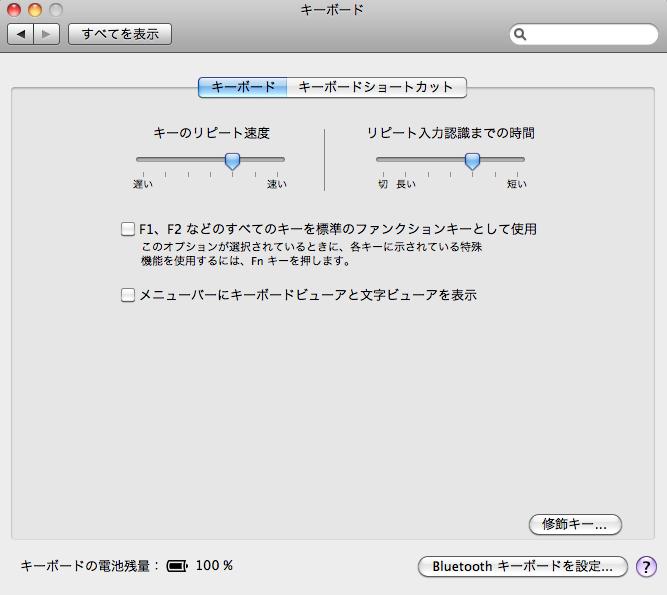This screenshot has height=595, width=667.
Task: Click the 100 % battery text
Action: (x=214, y=566)
